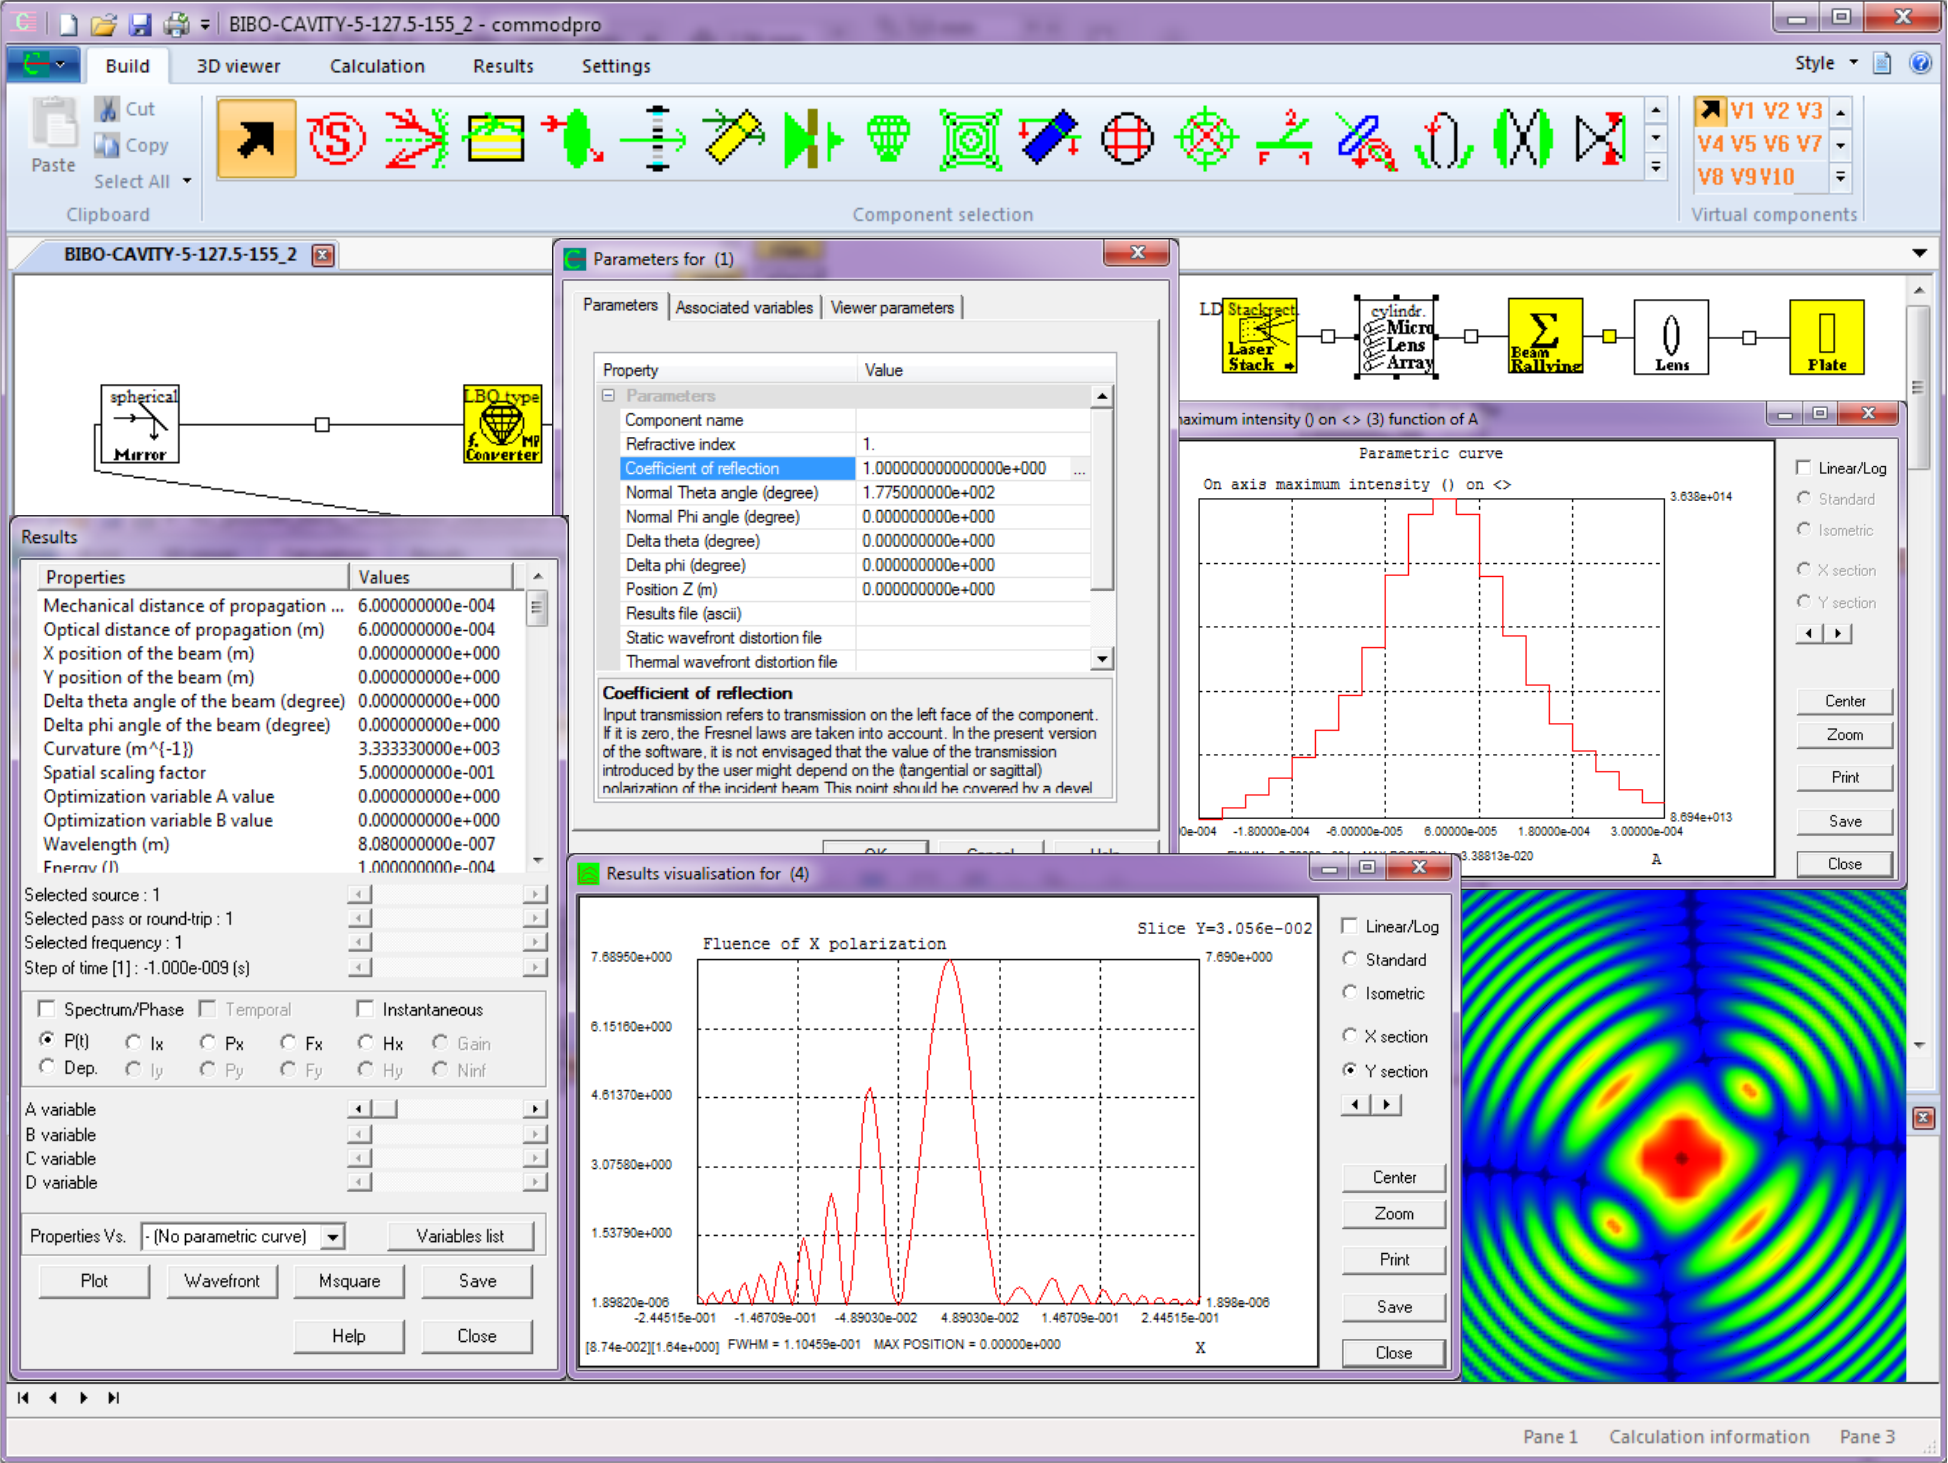Image resolution: width=1948 pixels, height=1463 pixels.
Task: Open the Properties Vs. parametric curve dropdown
Action: (332, 1237)
